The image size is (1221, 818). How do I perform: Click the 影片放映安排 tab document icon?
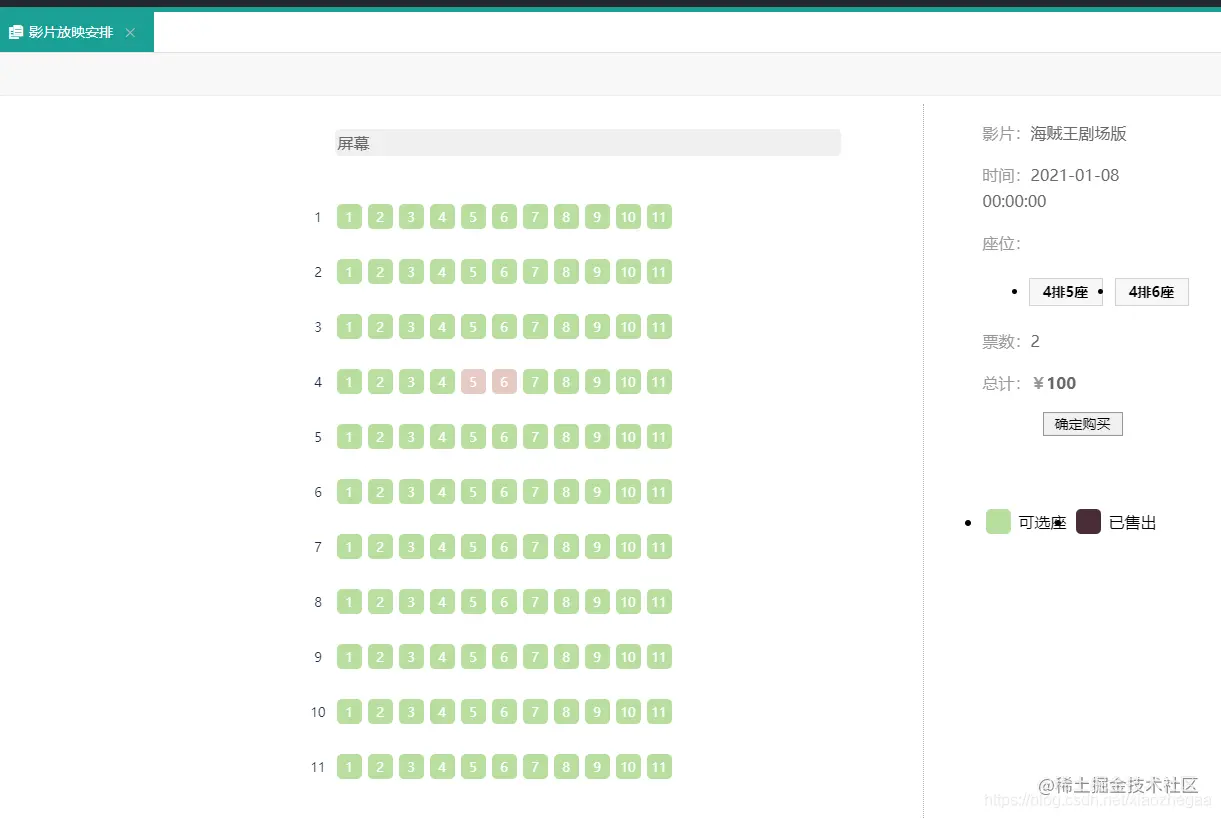[16, 33]
